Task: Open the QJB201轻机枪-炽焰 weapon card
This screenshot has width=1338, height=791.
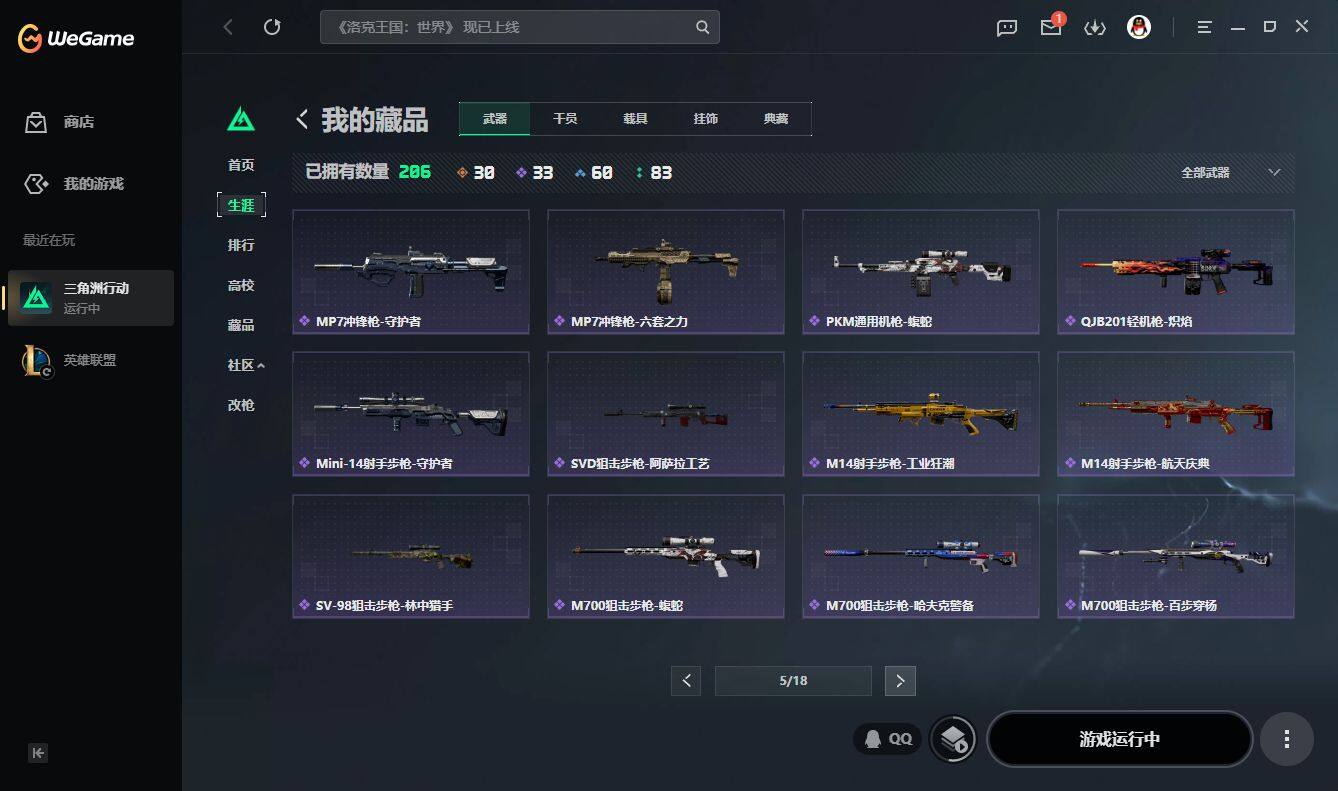Action: click(x=1176, y=272)
